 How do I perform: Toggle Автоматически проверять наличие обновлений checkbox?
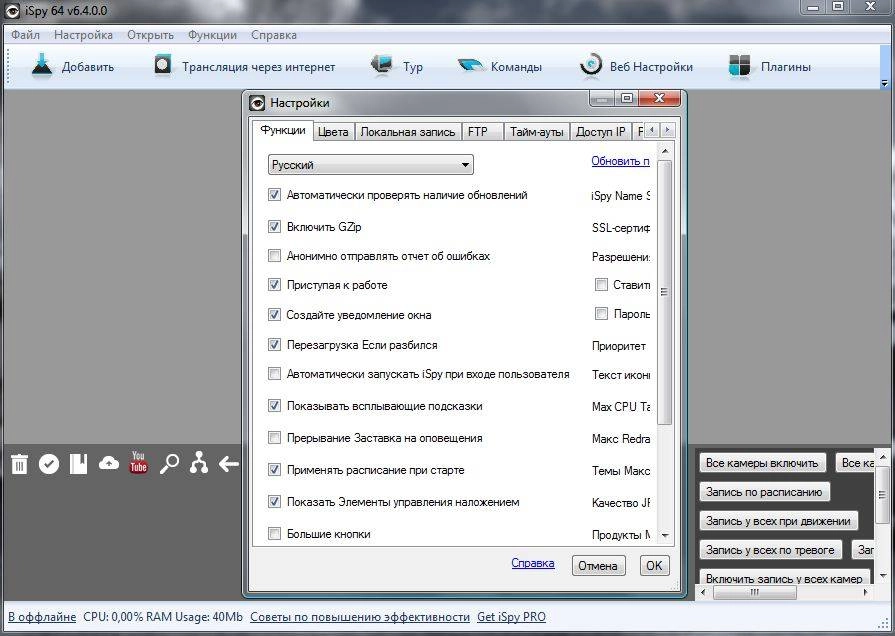click(x=275, y=195)
